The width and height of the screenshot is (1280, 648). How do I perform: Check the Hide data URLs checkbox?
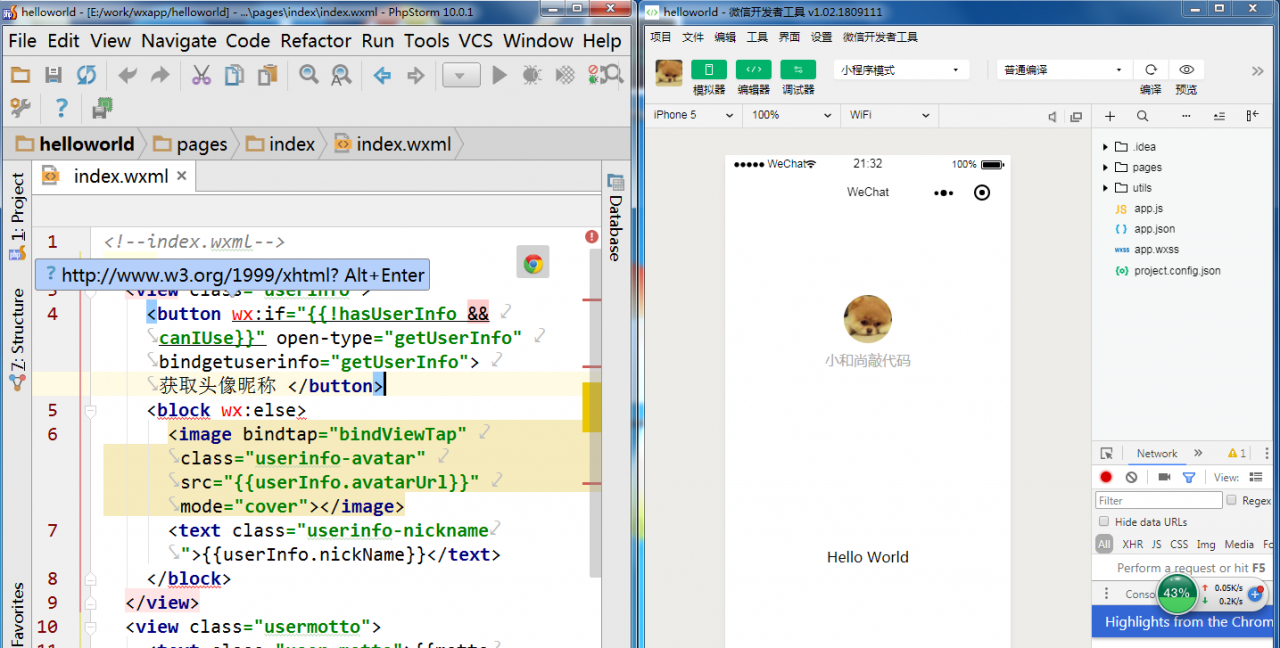(x=1104, y=522)
